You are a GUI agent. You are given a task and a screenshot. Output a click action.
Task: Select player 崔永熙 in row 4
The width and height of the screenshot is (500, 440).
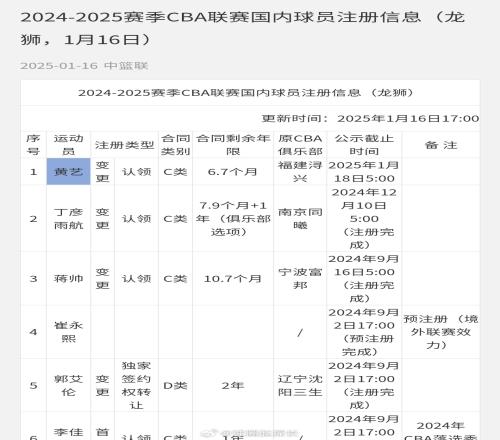tap(68, 332)
